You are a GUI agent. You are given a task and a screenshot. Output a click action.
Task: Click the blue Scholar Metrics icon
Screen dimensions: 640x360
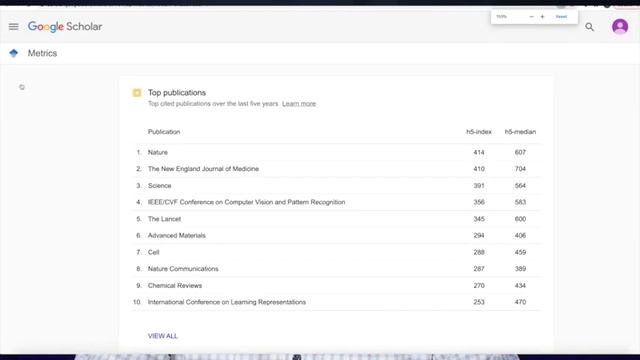click(x=13, y=53)
